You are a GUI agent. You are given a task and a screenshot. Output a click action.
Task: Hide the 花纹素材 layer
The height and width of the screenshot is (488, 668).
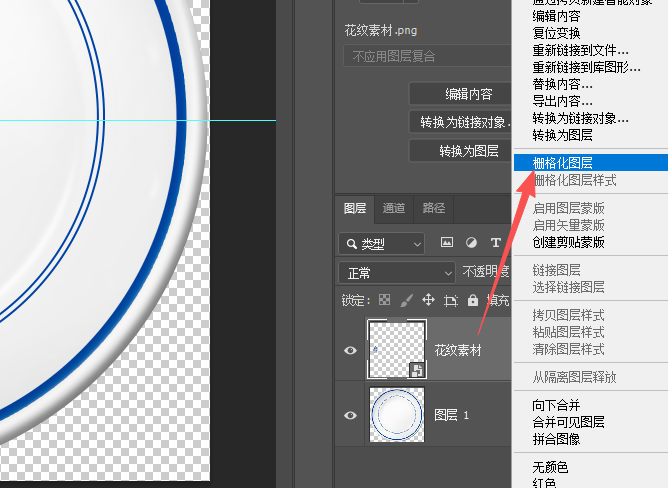pos(350,350)
